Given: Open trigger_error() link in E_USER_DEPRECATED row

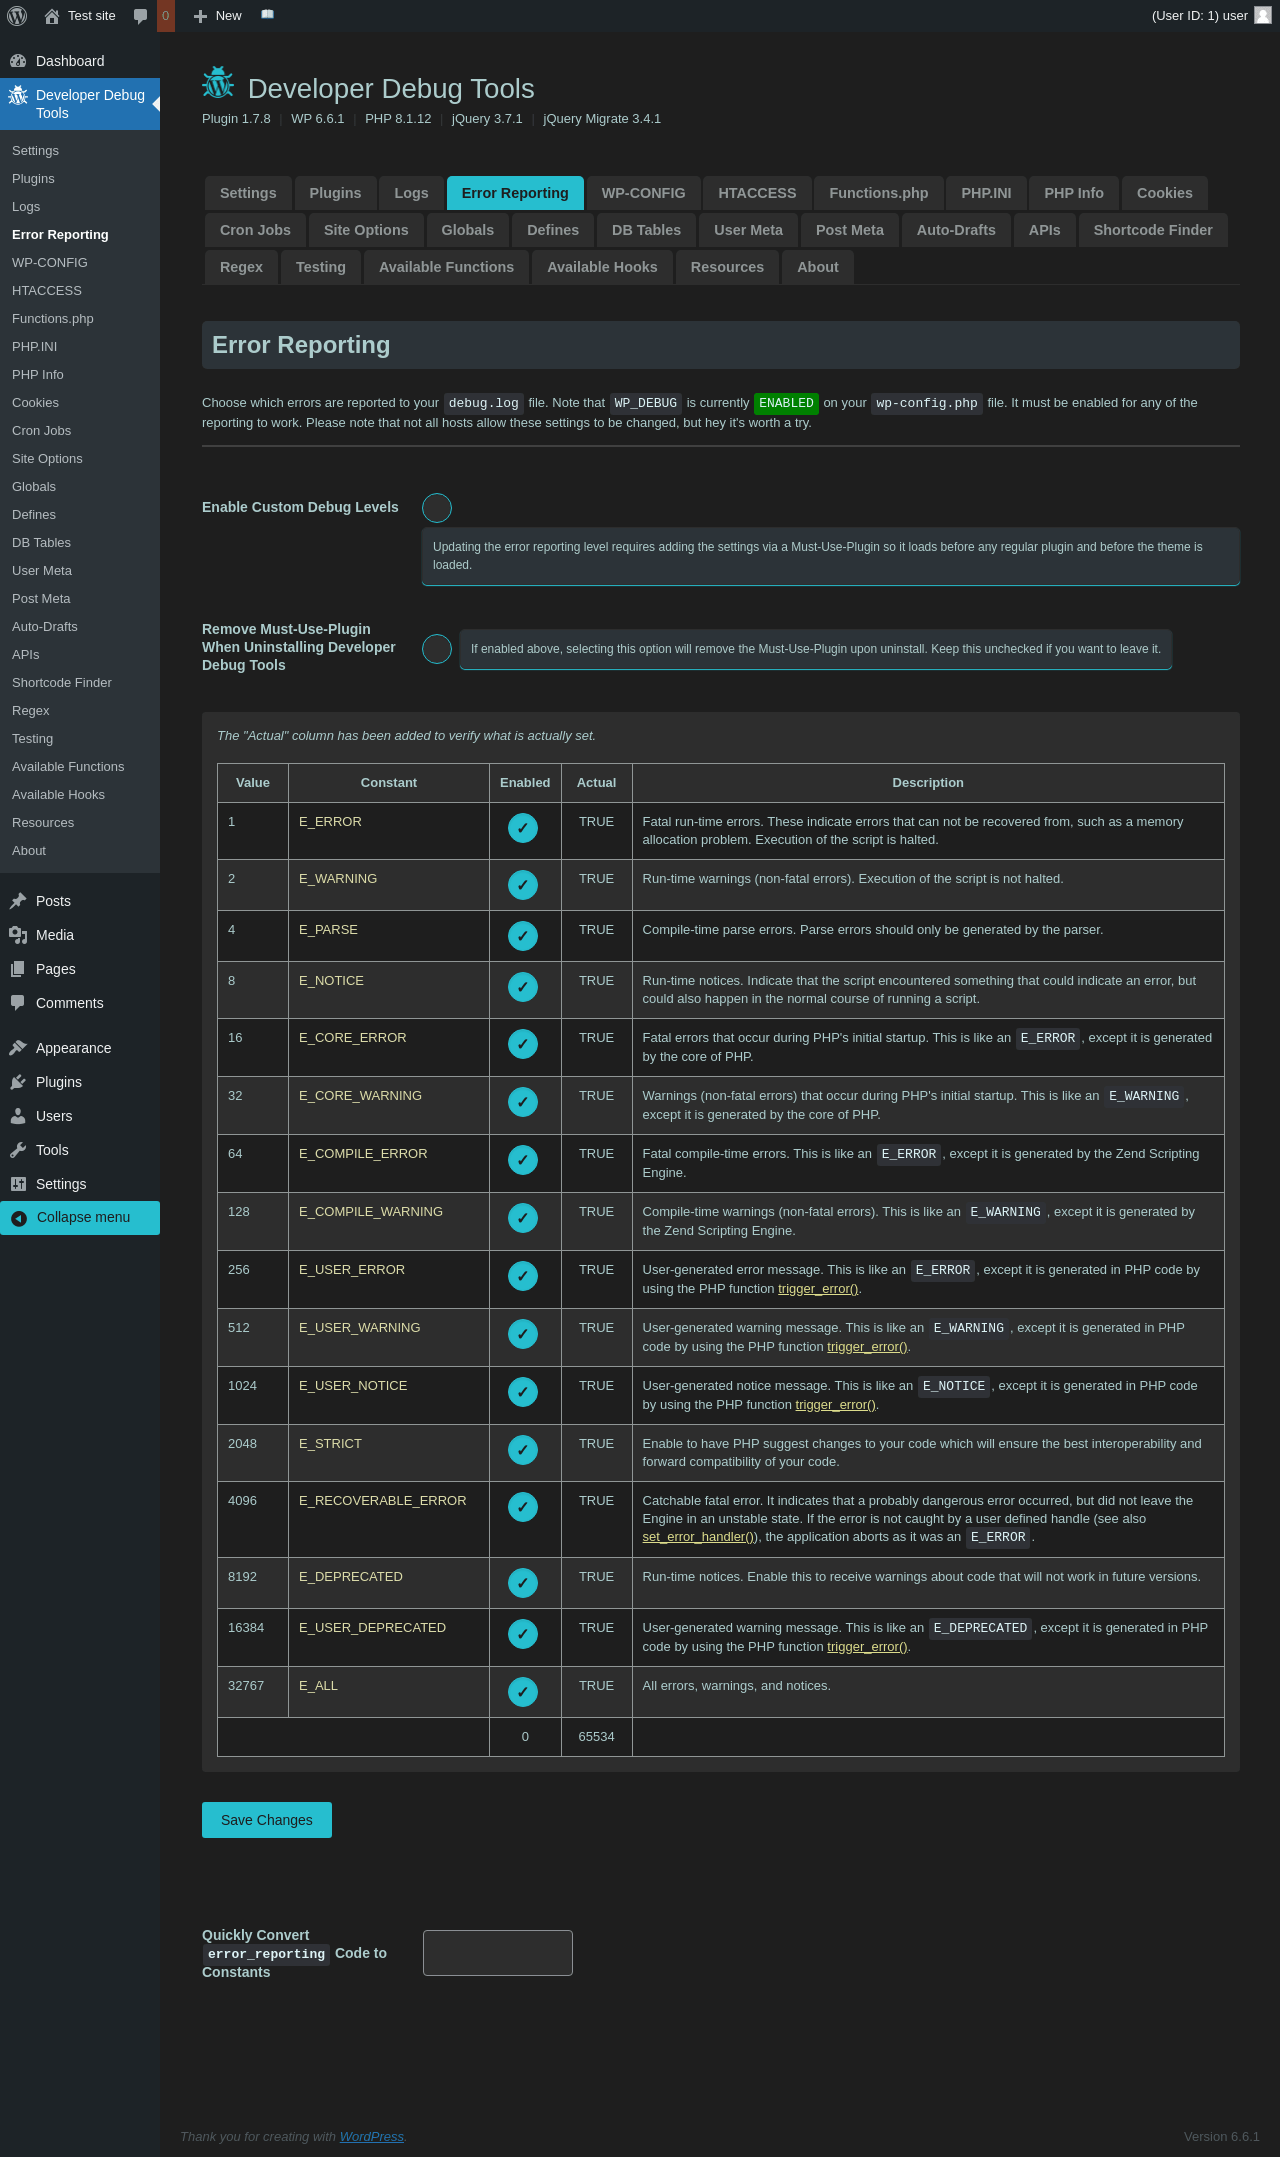Looking at the screenshot, I should (x=867, y=1647).
